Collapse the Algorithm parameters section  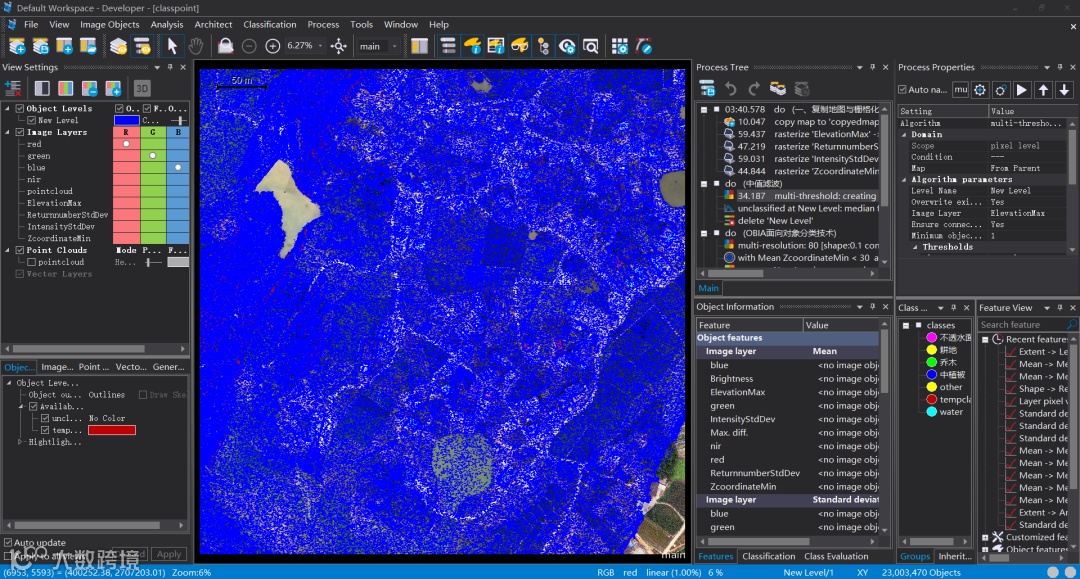point(904,180)
